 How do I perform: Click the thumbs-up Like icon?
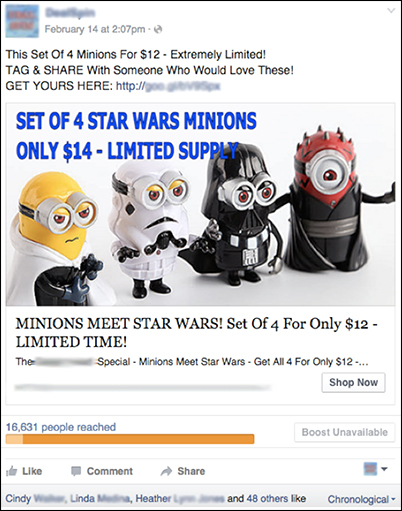11,471
